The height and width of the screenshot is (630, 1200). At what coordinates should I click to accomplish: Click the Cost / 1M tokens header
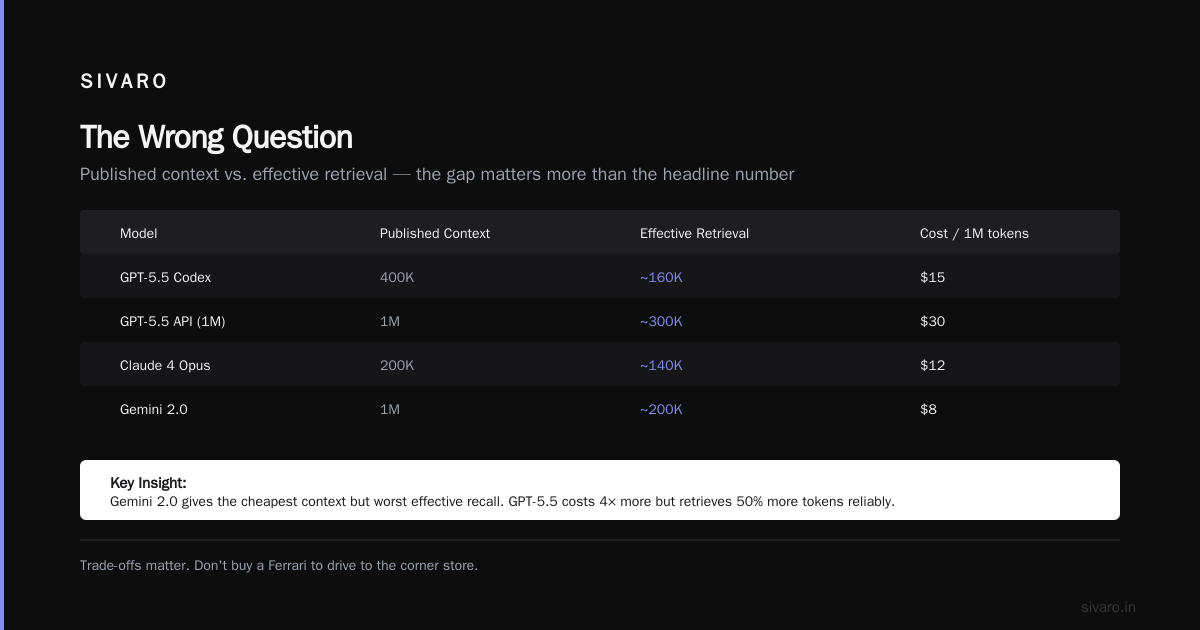(x=974, y=233)
